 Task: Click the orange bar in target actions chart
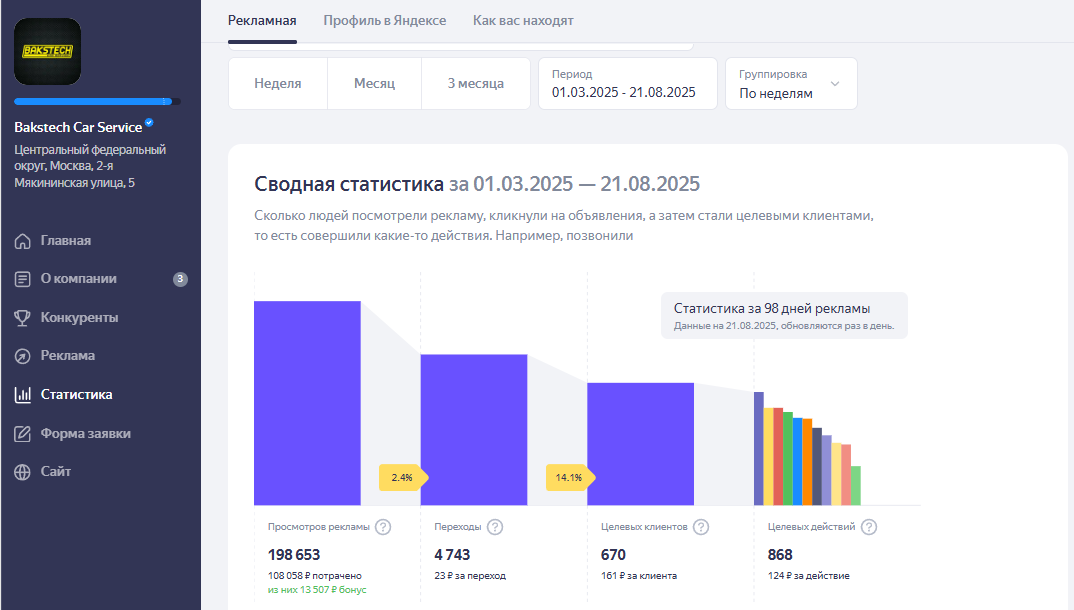[807, 462]
